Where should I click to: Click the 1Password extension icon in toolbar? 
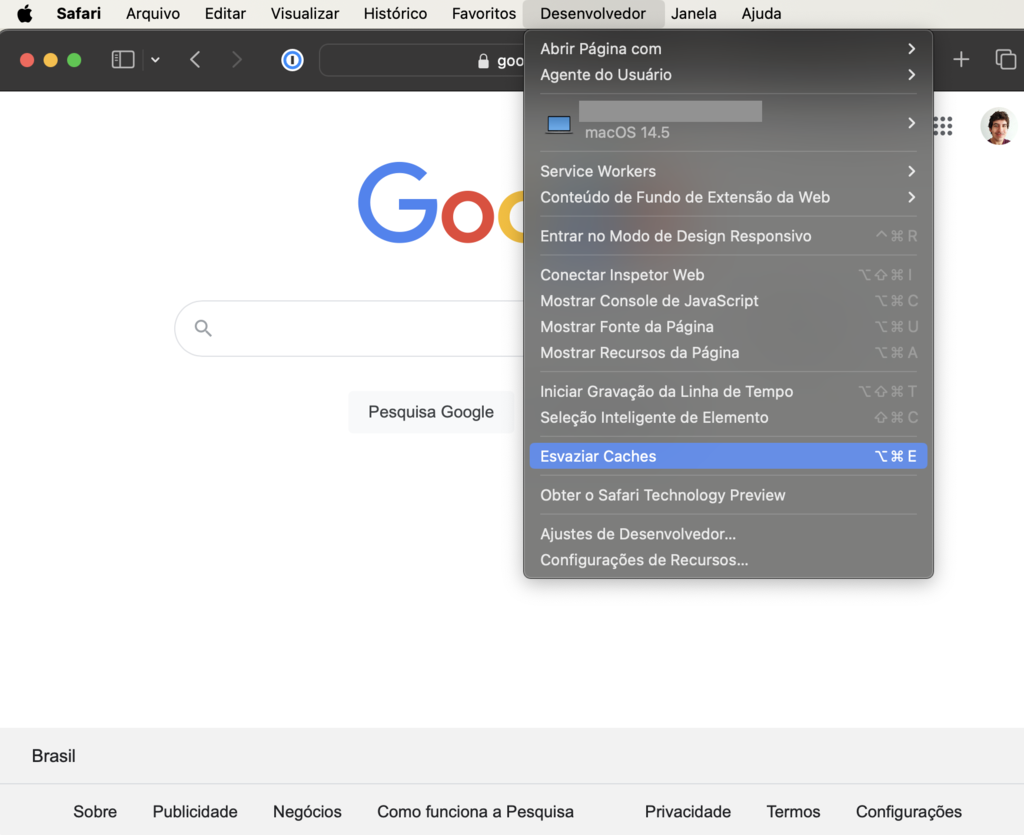point(291,60)
